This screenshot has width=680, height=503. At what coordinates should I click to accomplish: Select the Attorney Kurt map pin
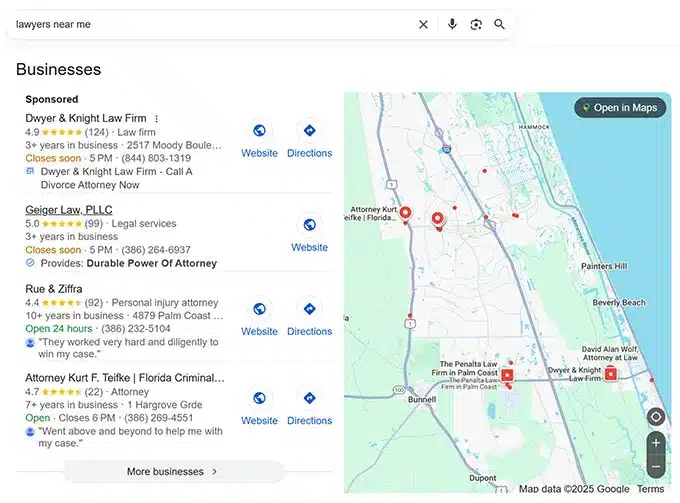click(x=405, y=213)
